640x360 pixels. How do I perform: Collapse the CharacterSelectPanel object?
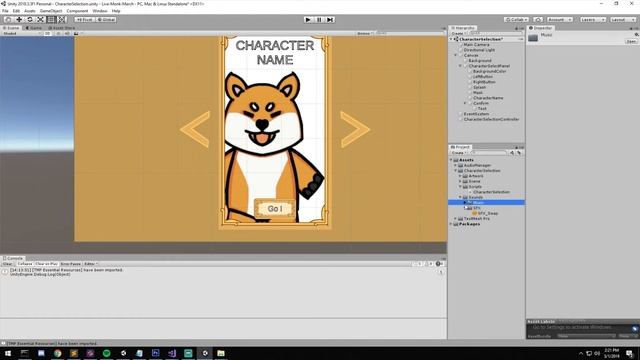pyautogui.click(x=460, y=66)
